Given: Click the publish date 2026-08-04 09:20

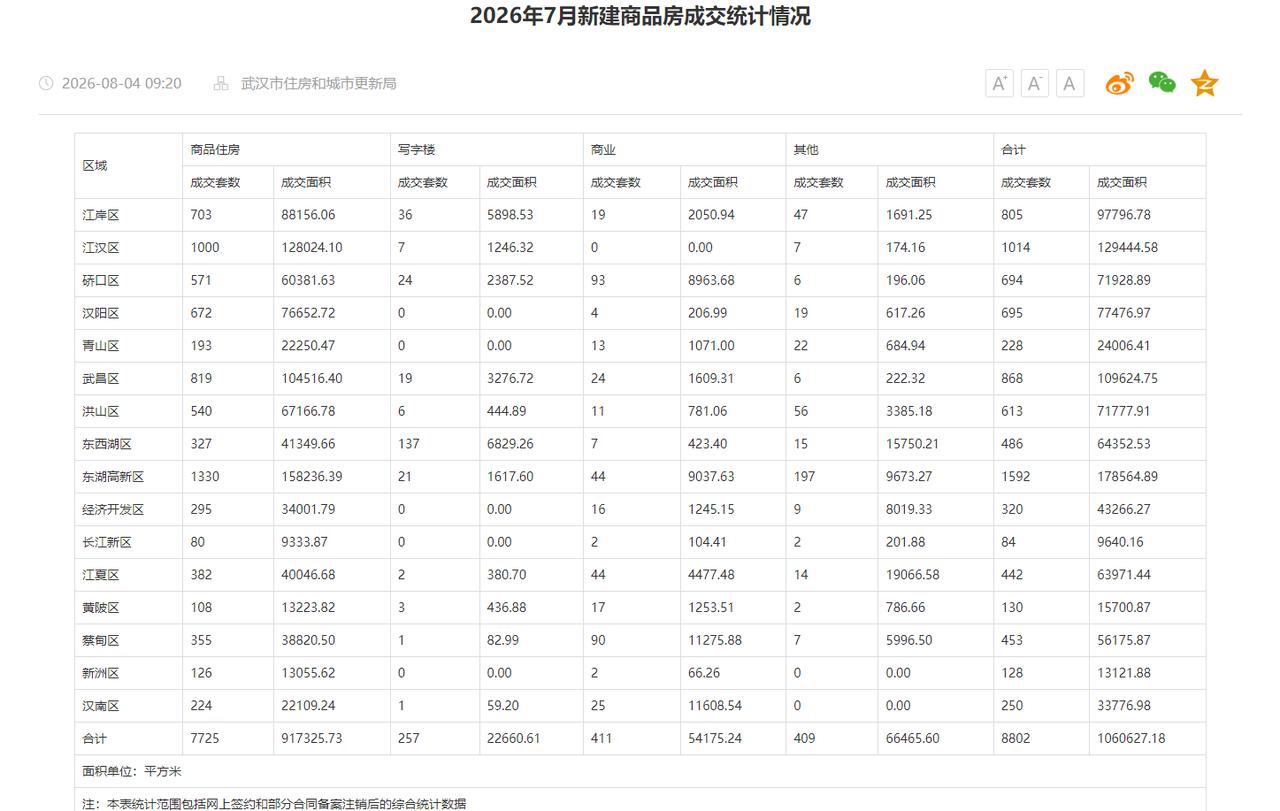Looking at the screenshot, I should (x=122, y=83).
